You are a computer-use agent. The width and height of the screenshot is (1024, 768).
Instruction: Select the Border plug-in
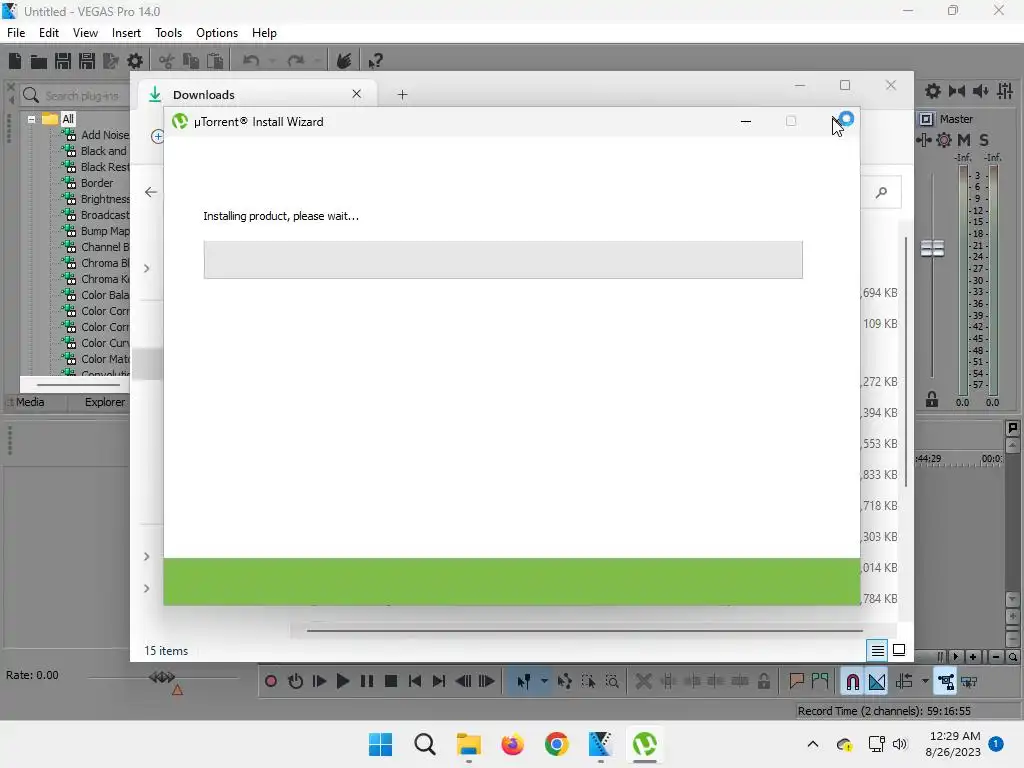97,183
